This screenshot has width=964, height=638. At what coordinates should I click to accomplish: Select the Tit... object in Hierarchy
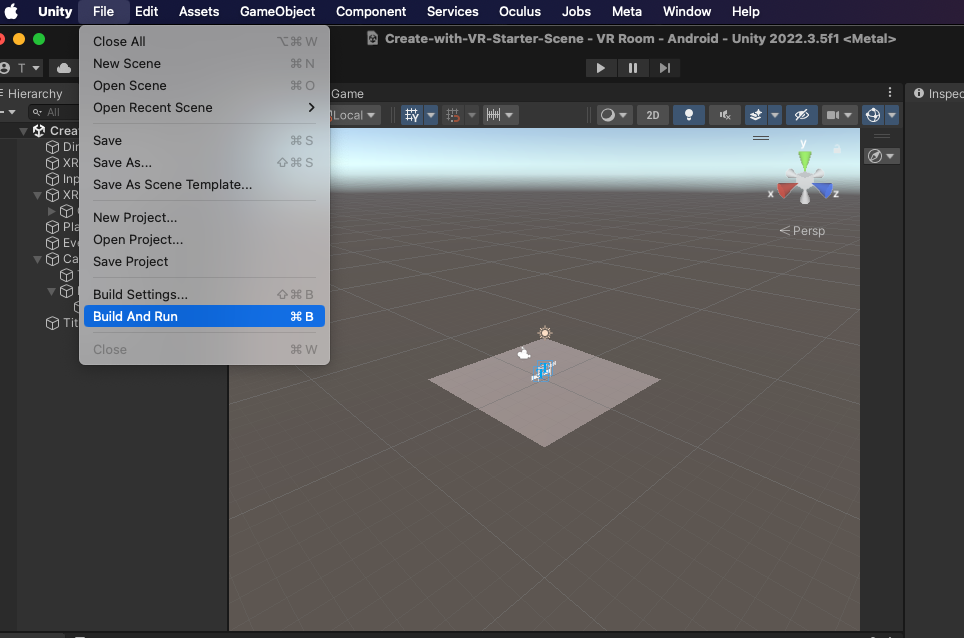click(x=62, y=323)
